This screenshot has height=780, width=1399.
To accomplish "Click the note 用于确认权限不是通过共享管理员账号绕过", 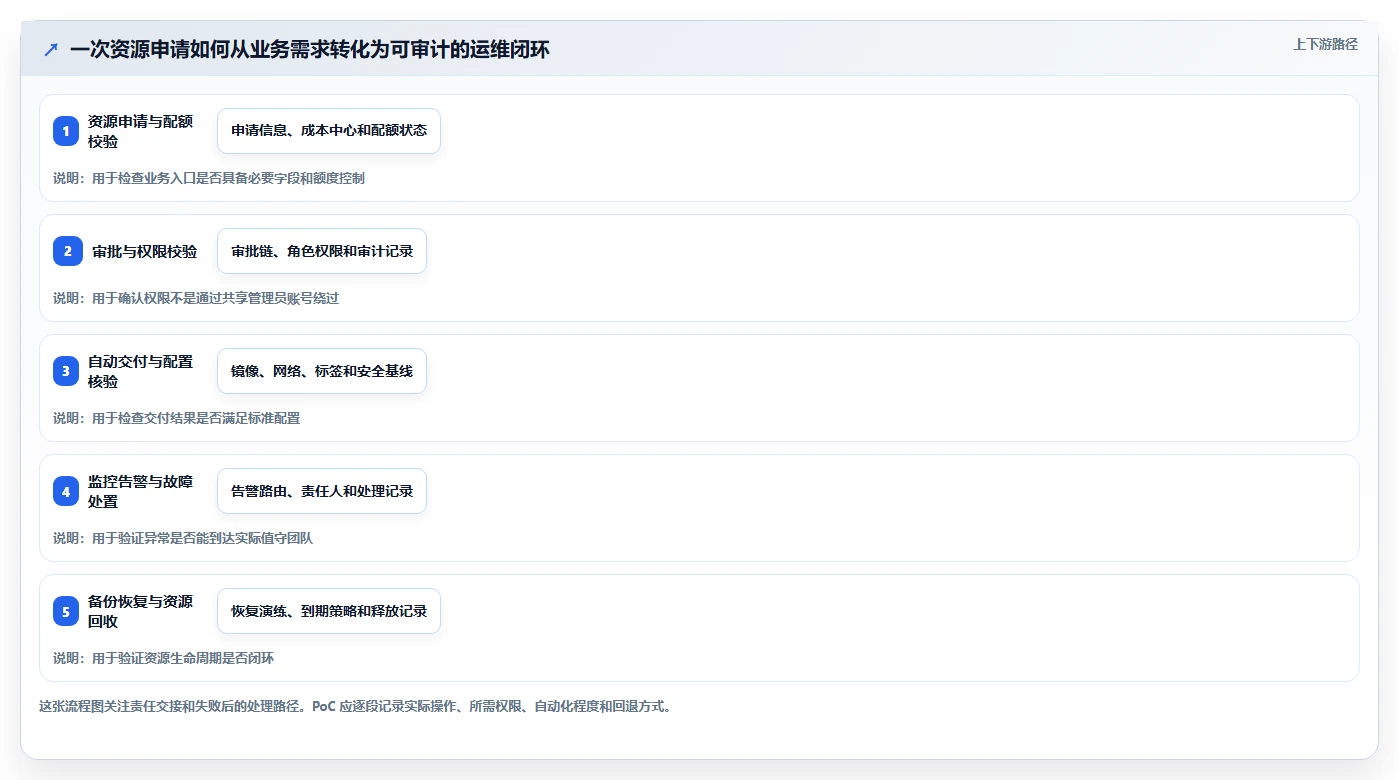I will point(215,298).
